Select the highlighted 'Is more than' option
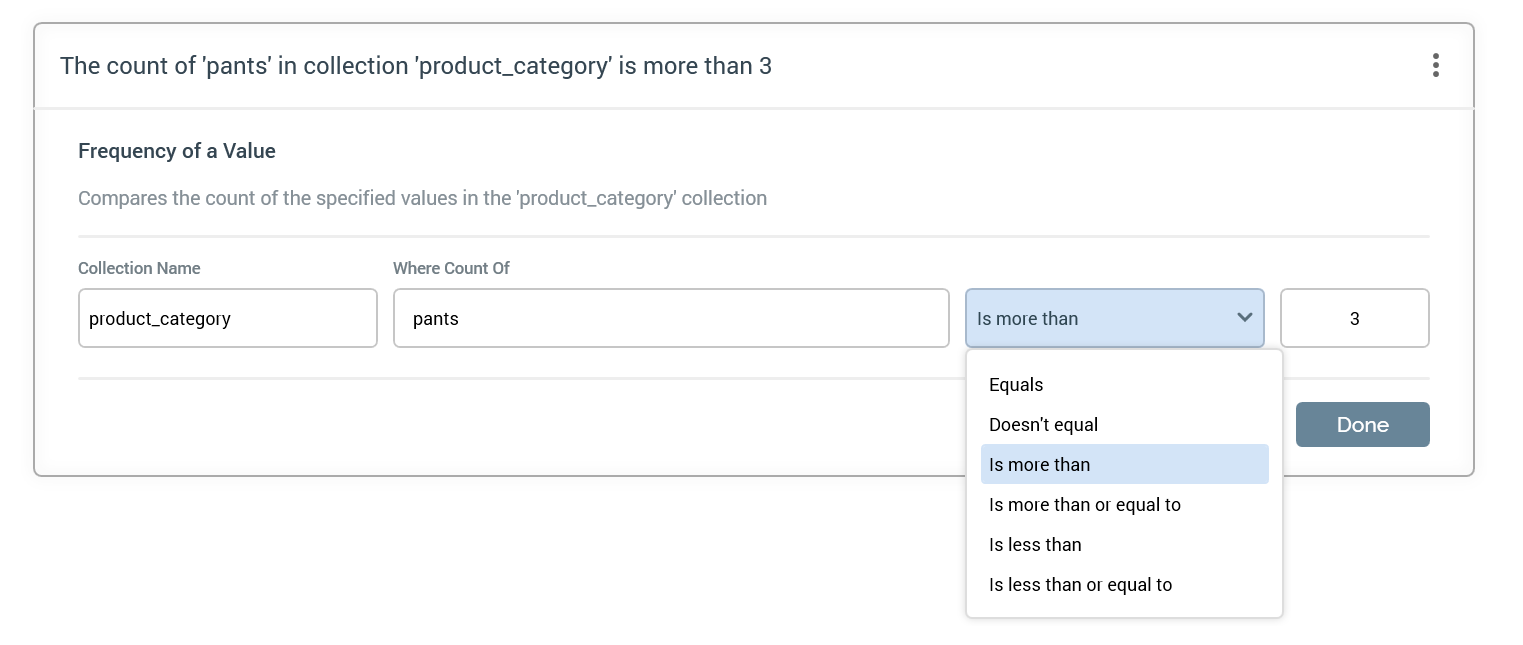Viewport: 1523px width, 645px height. click(1039, 465)
